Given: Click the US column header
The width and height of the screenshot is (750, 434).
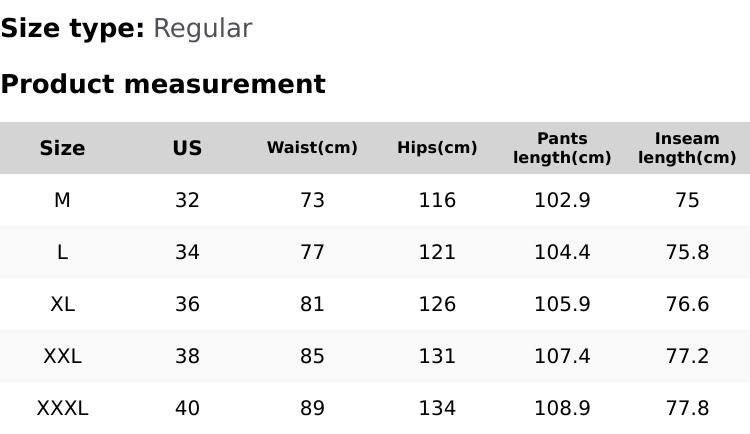Looking at the screenshot, I should (x=187, y=148).
